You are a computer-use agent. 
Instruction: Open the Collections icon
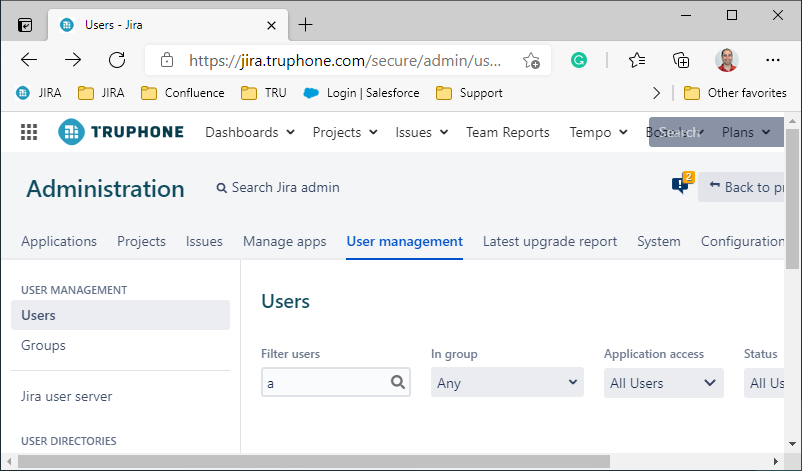point(681,60)
